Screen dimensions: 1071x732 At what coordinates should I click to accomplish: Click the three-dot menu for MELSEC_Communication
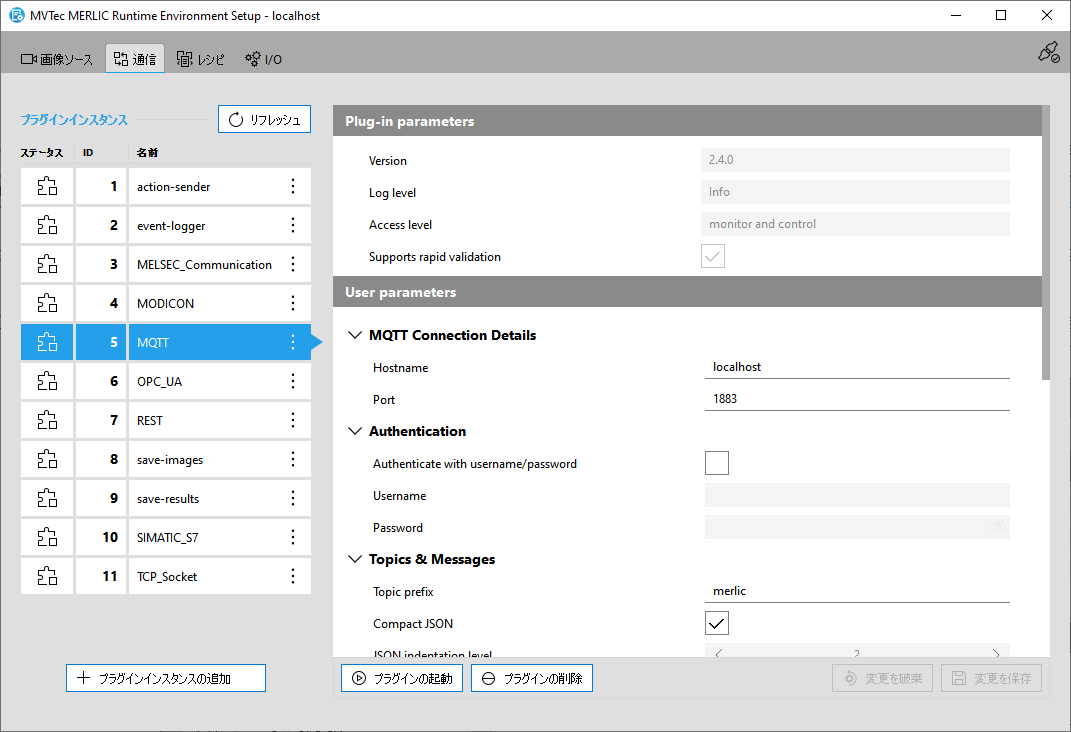pyautogui.click(x=293, y=265)
